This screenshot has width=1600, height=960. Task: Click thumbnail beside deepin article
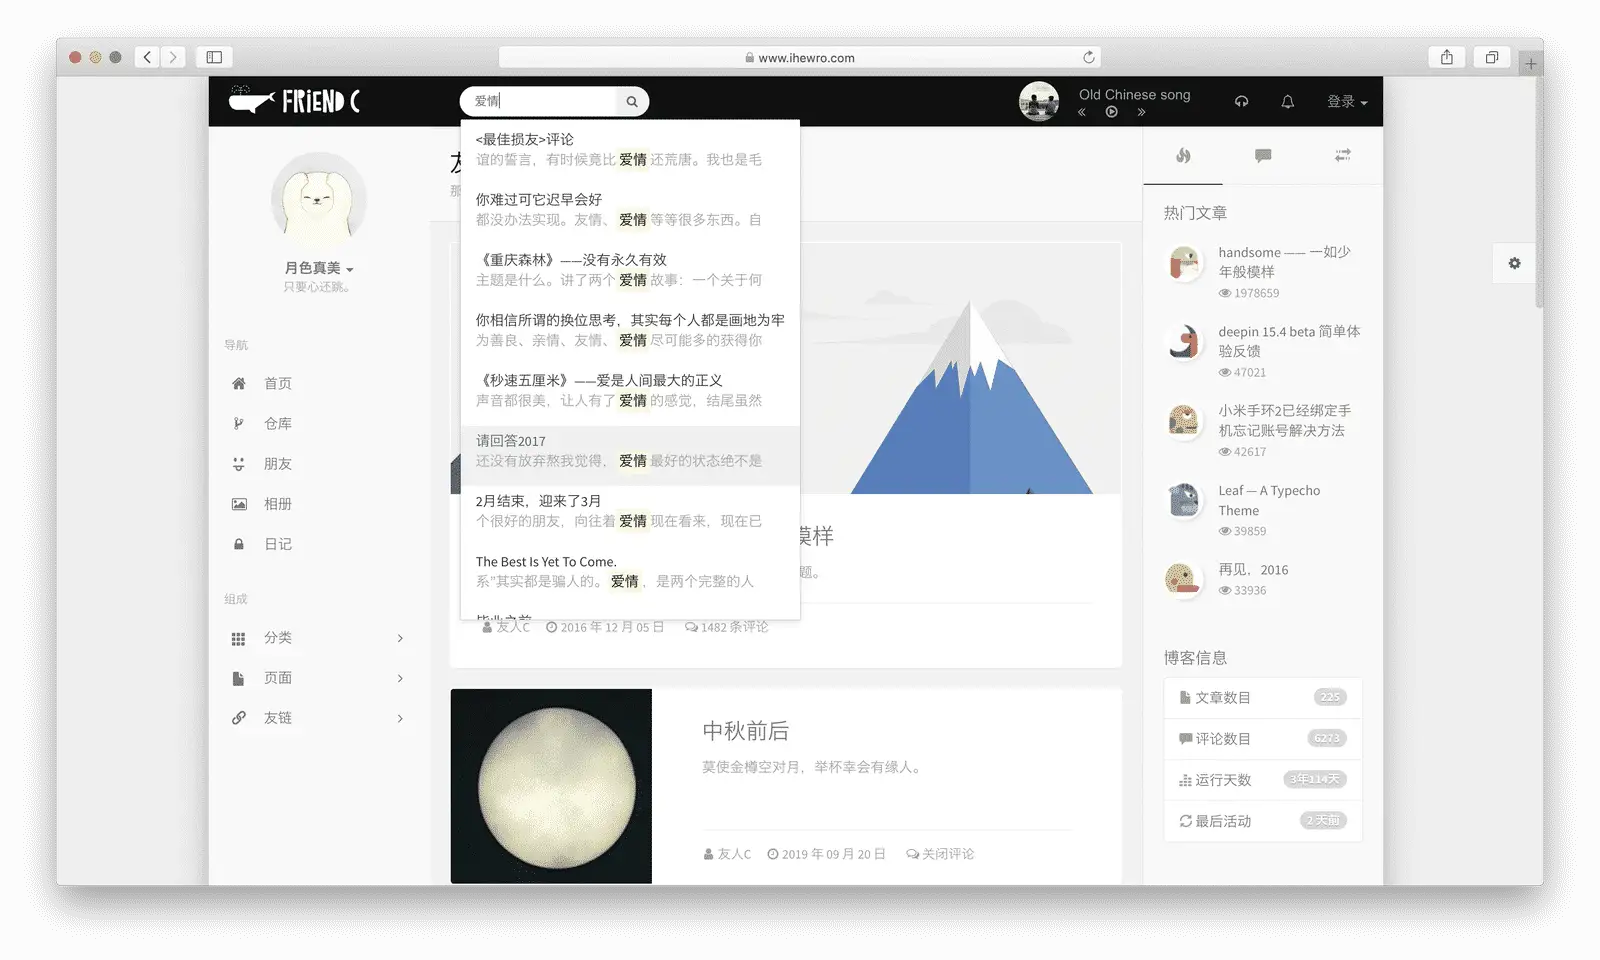pos(1184,342)
